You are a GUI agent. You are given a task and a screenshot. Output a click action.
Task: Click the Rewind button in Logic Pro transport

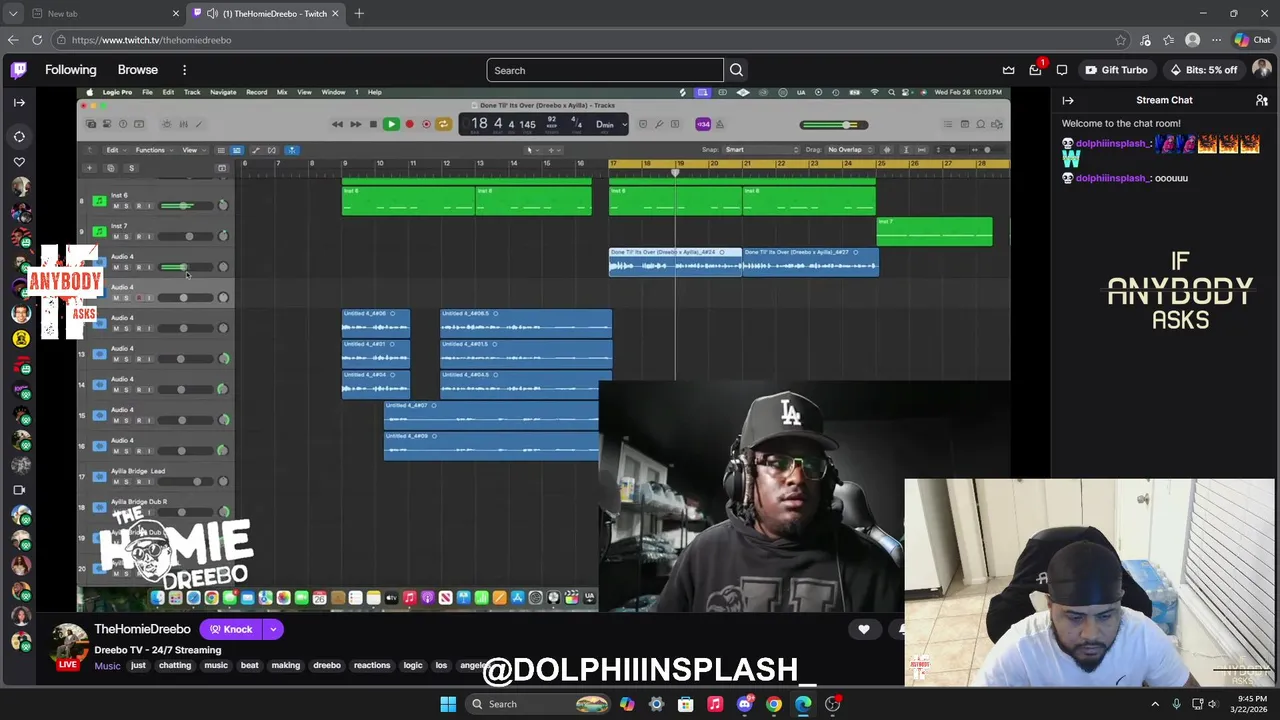337,124
